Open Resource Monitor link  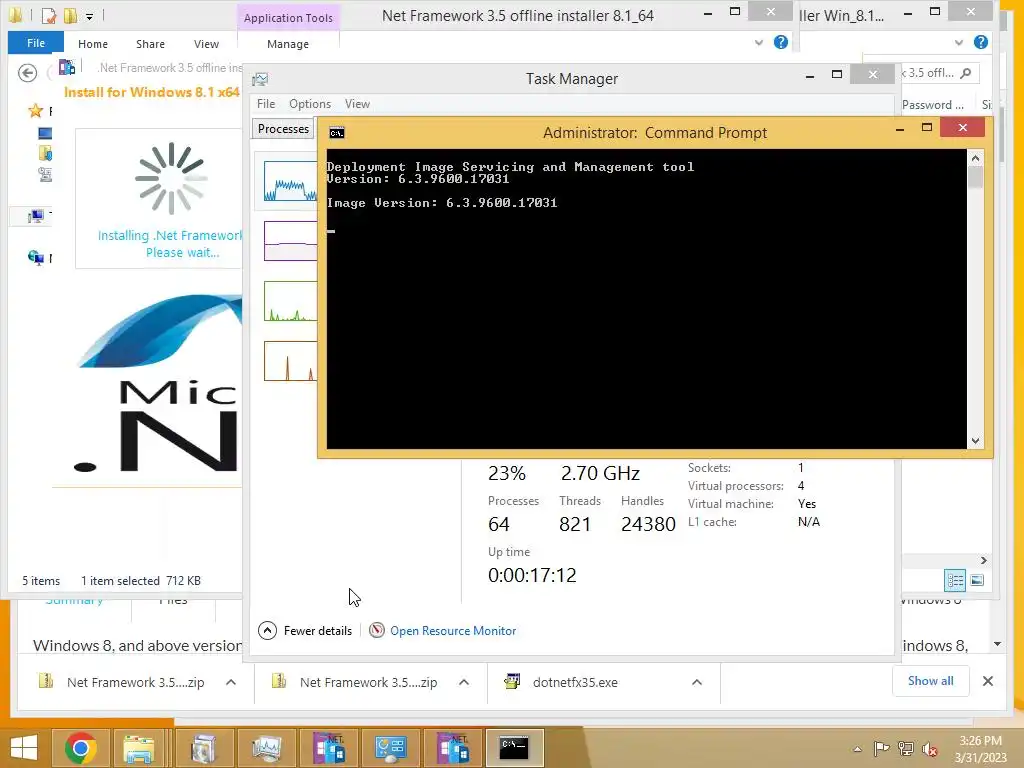453,631
